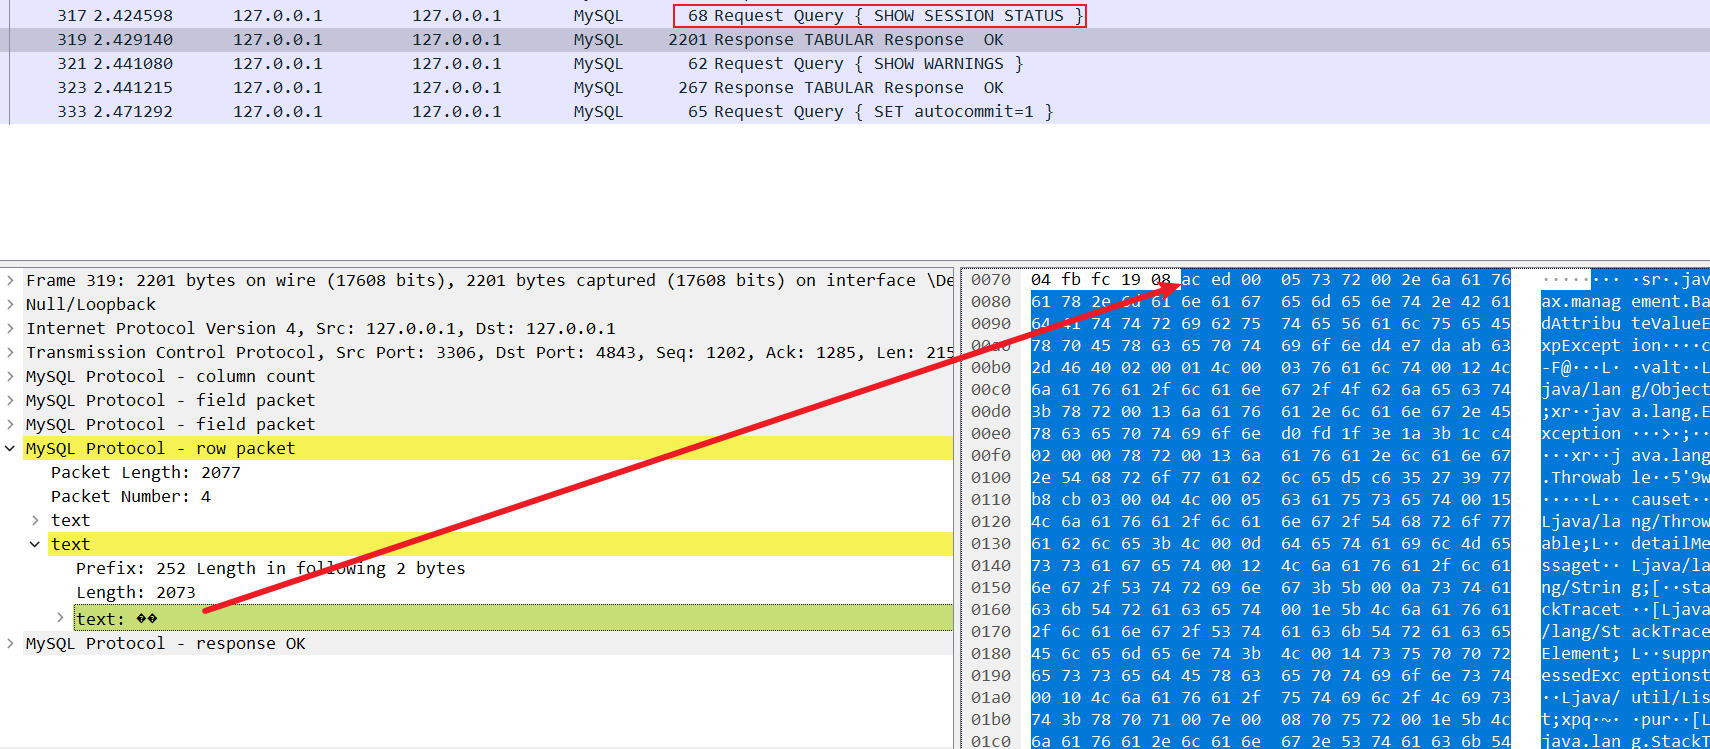Select the Prefix: 252 length field
Screen dimensions: 1710x749
pos(270,569)
